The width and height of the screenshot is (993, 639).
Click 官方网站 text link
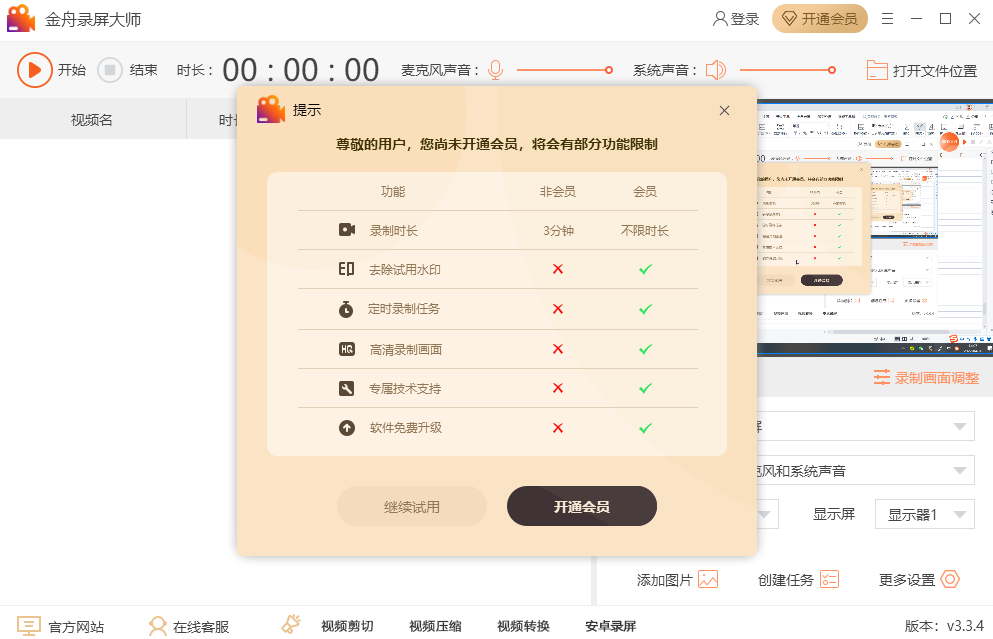coord(76,627)
